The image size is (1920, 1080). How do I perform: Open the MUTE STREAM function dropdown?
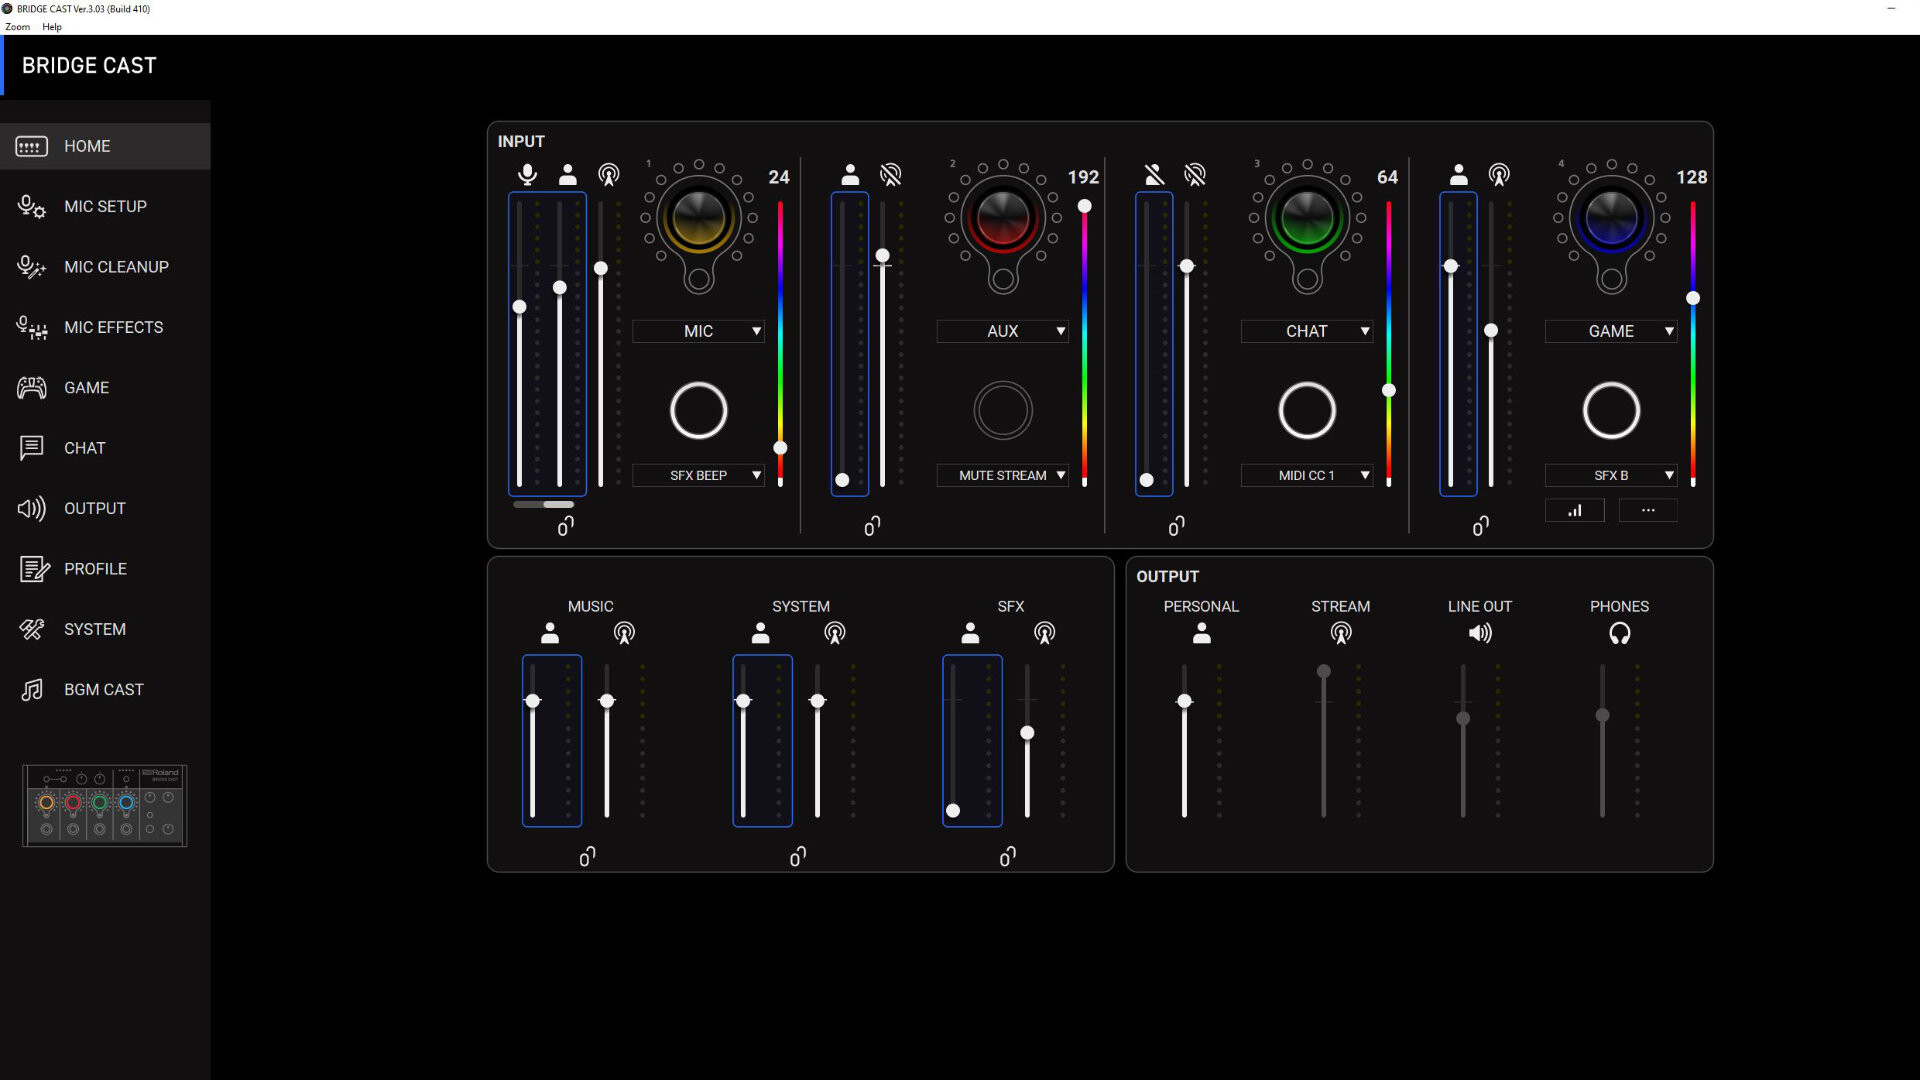1003,475
